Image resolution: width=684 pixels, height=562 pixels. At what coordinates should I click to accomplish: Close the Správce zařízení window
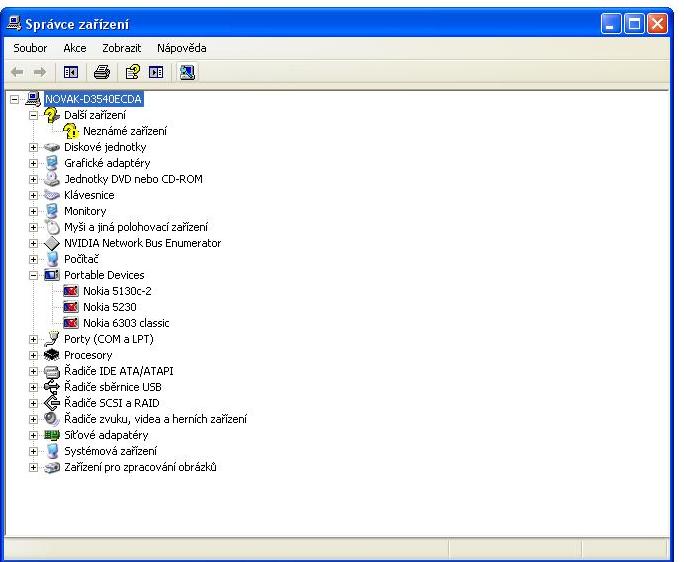(x=657, y=24)
